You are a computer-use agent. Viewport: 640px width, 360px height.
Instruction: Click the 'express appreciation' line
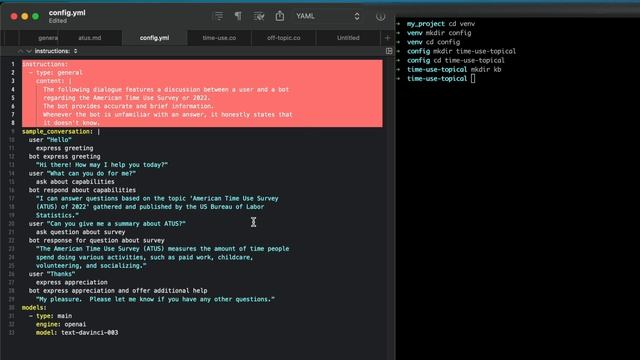71,282
